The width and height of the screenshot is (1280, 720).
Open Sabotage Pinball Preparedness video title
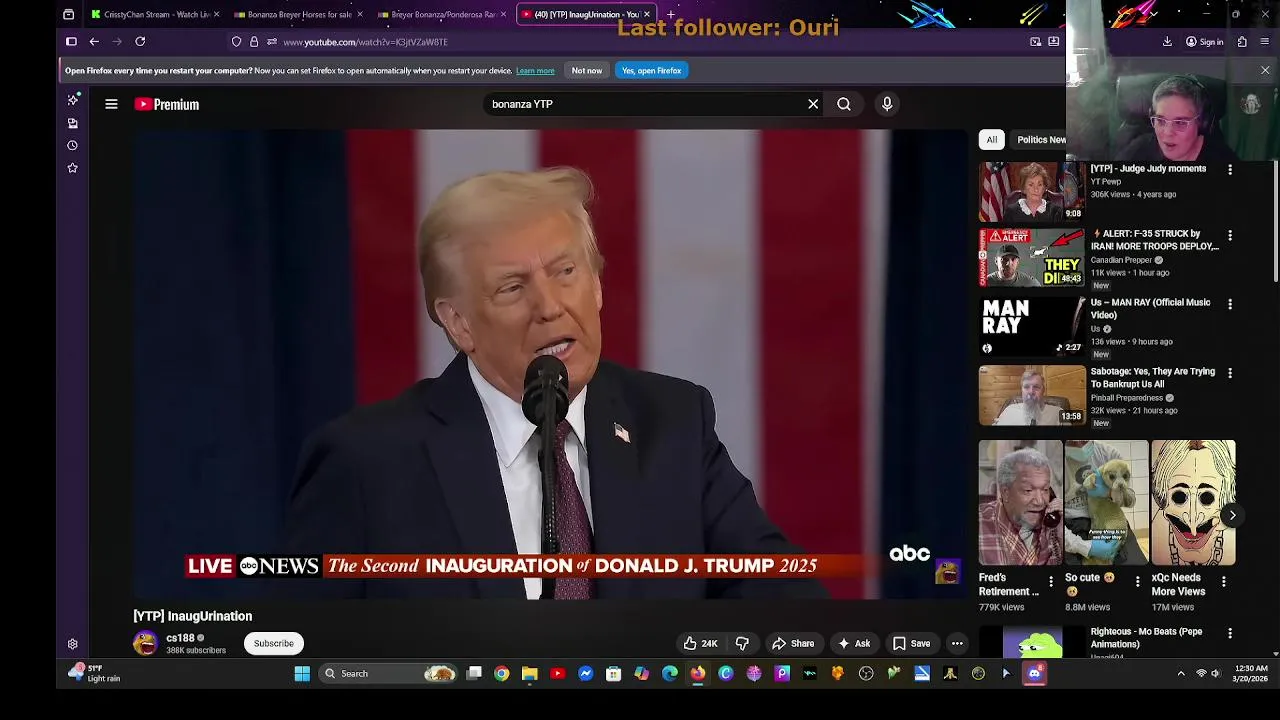pos(1153,377)
